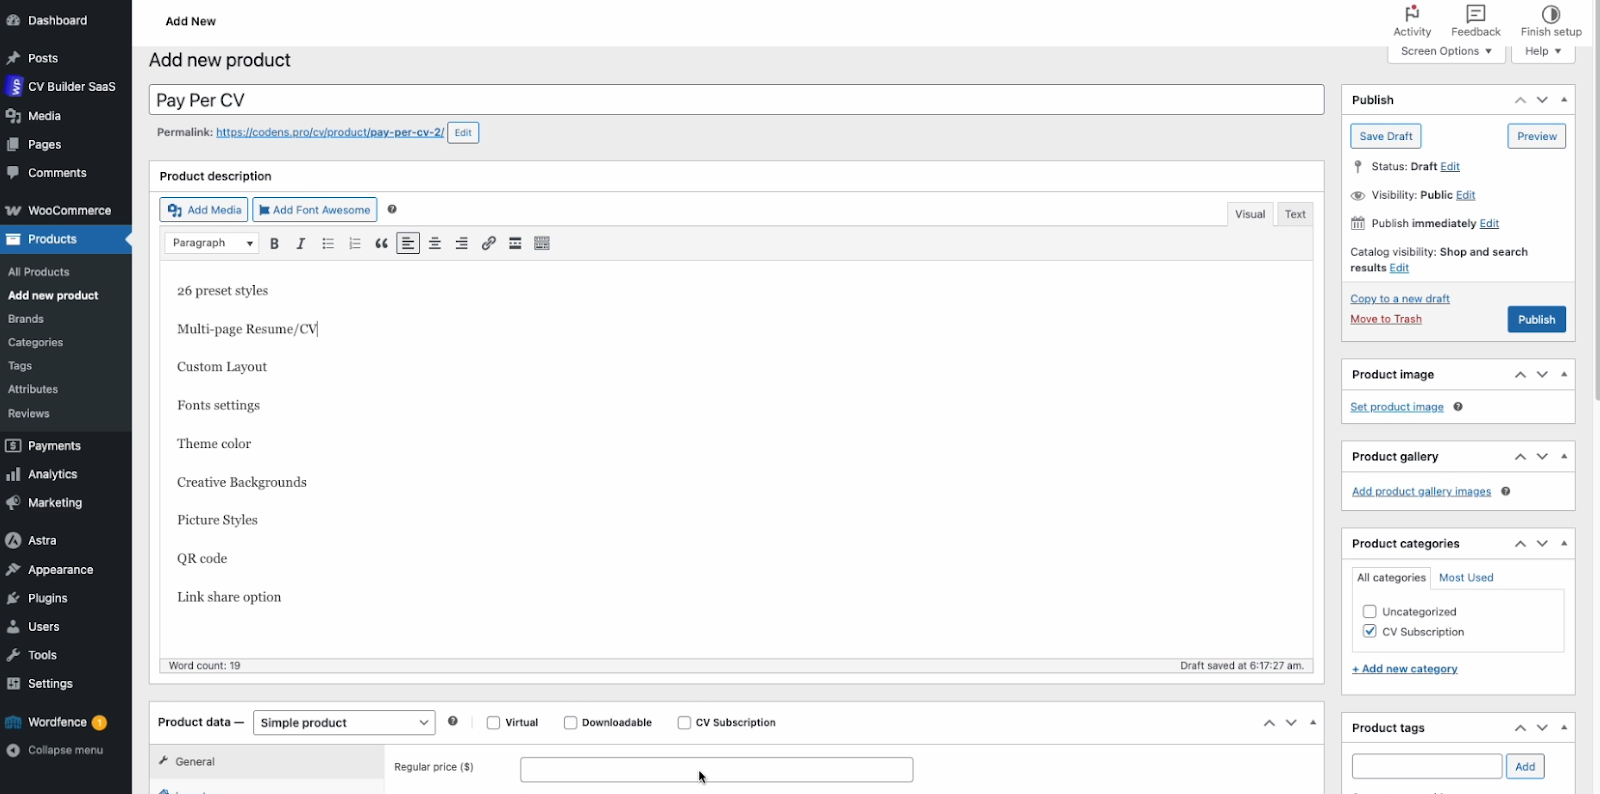Select the Most Used categories tab
The image size is (1600, 794).
tap(1466, 577)
